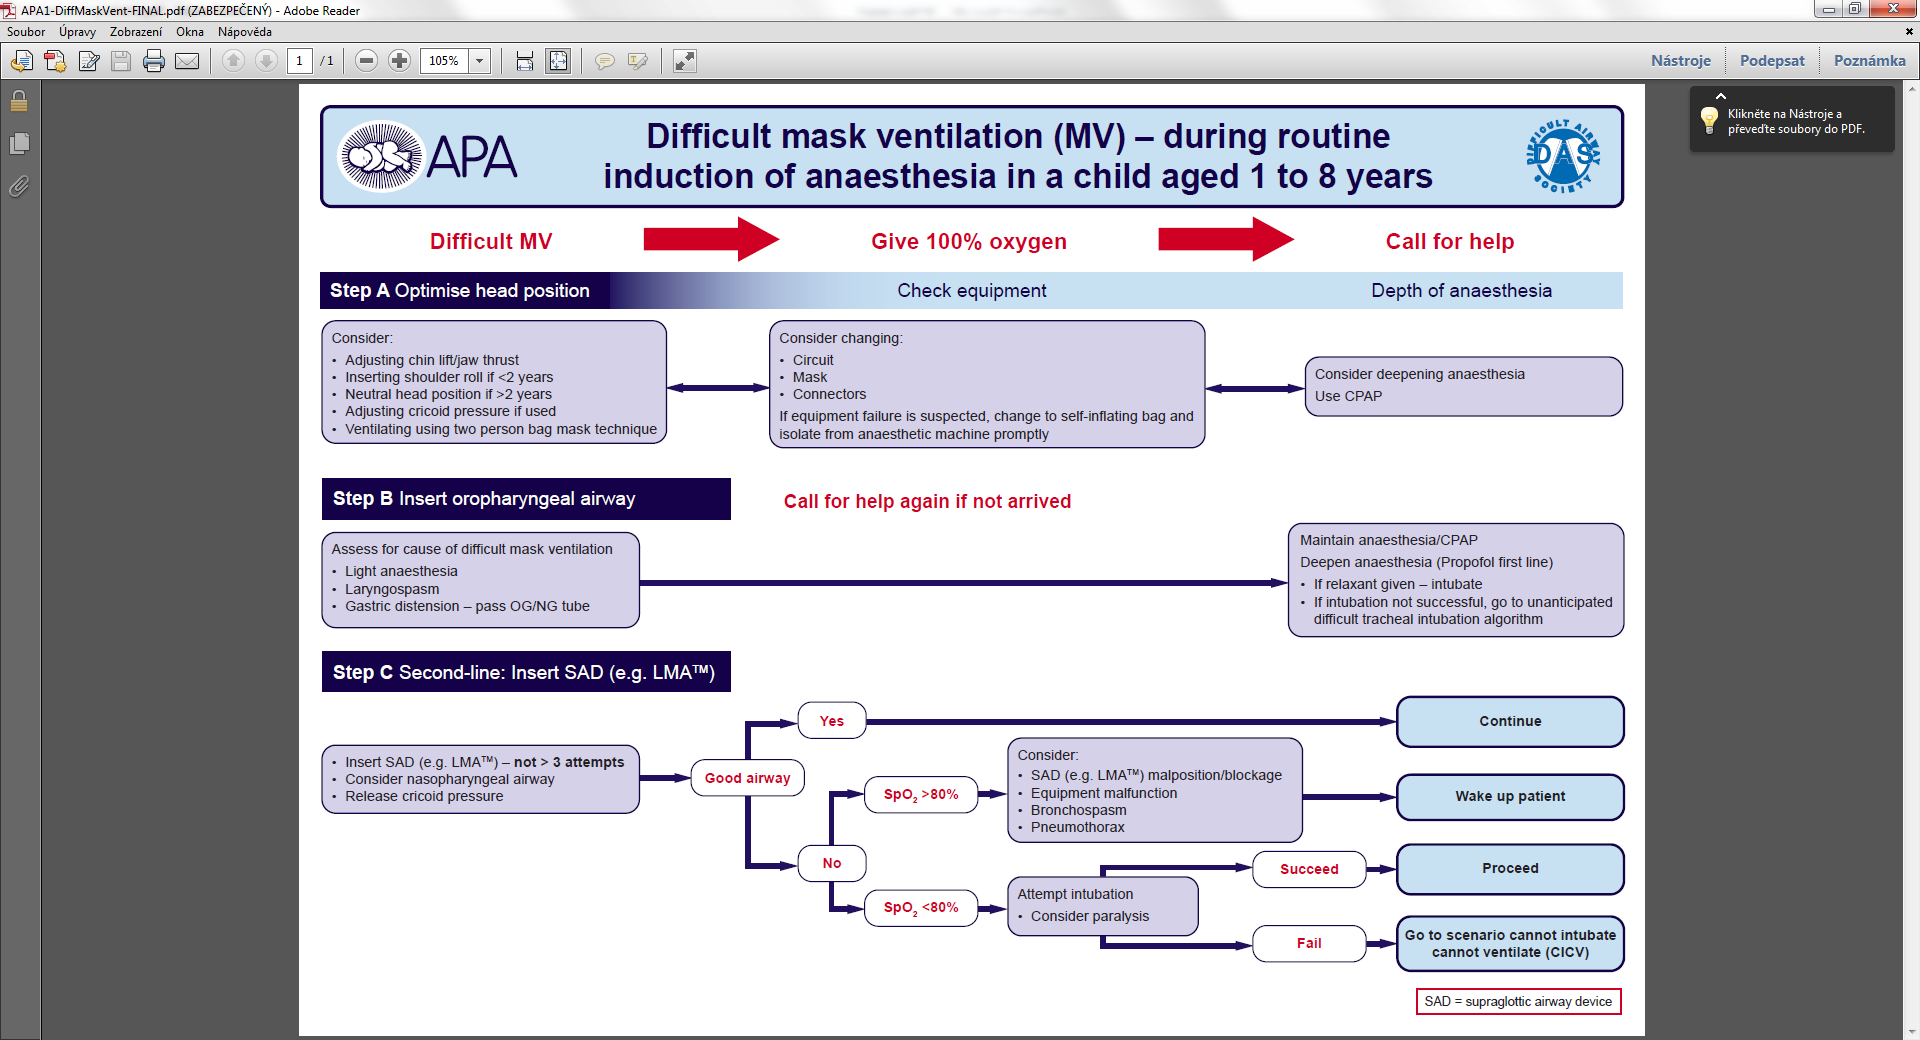This screenshot has height=1040, width=1920.
Task: Select fit width scrolling mode icon
Action: 525,61
